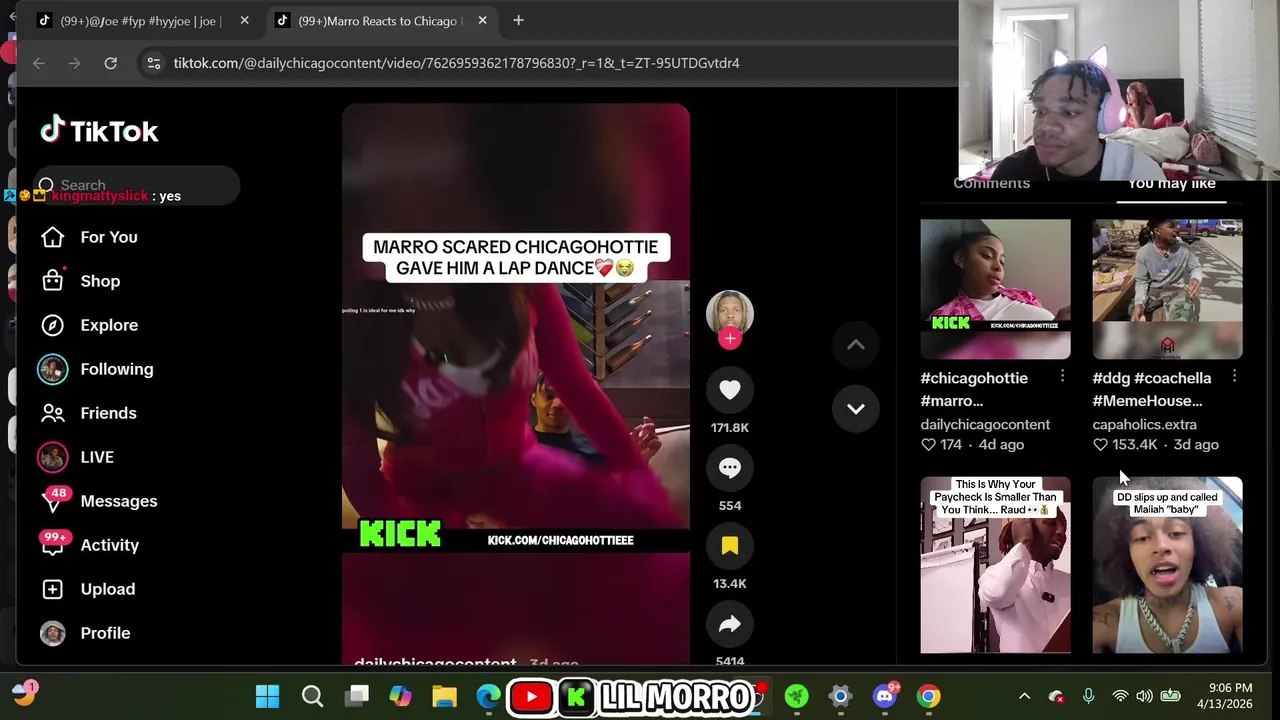Open the 'DD slips up' video thumbnail

click(1167, 565)
